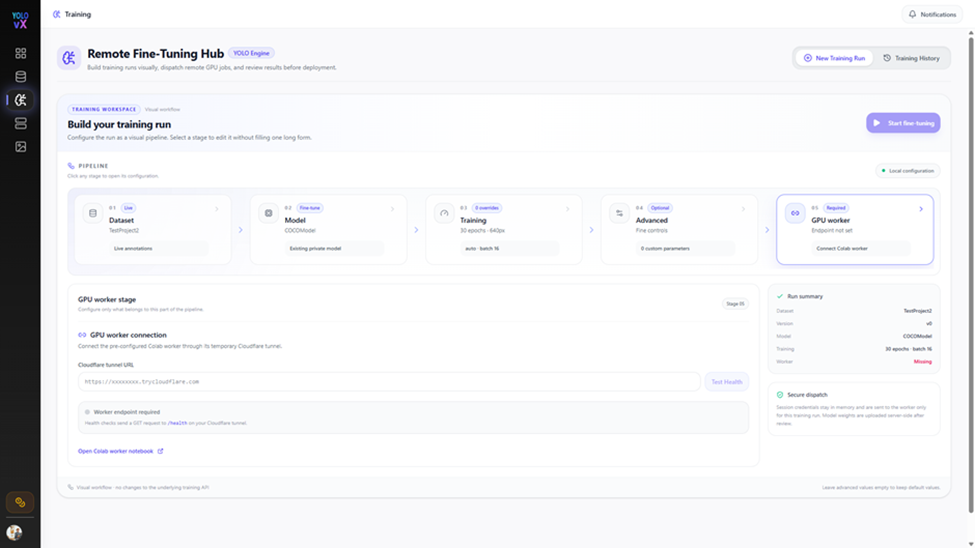Image resolution: width=975 pixels, height=548 pixels.
Task: Select the active Training icon in sidebar
Action: (21, 100)
